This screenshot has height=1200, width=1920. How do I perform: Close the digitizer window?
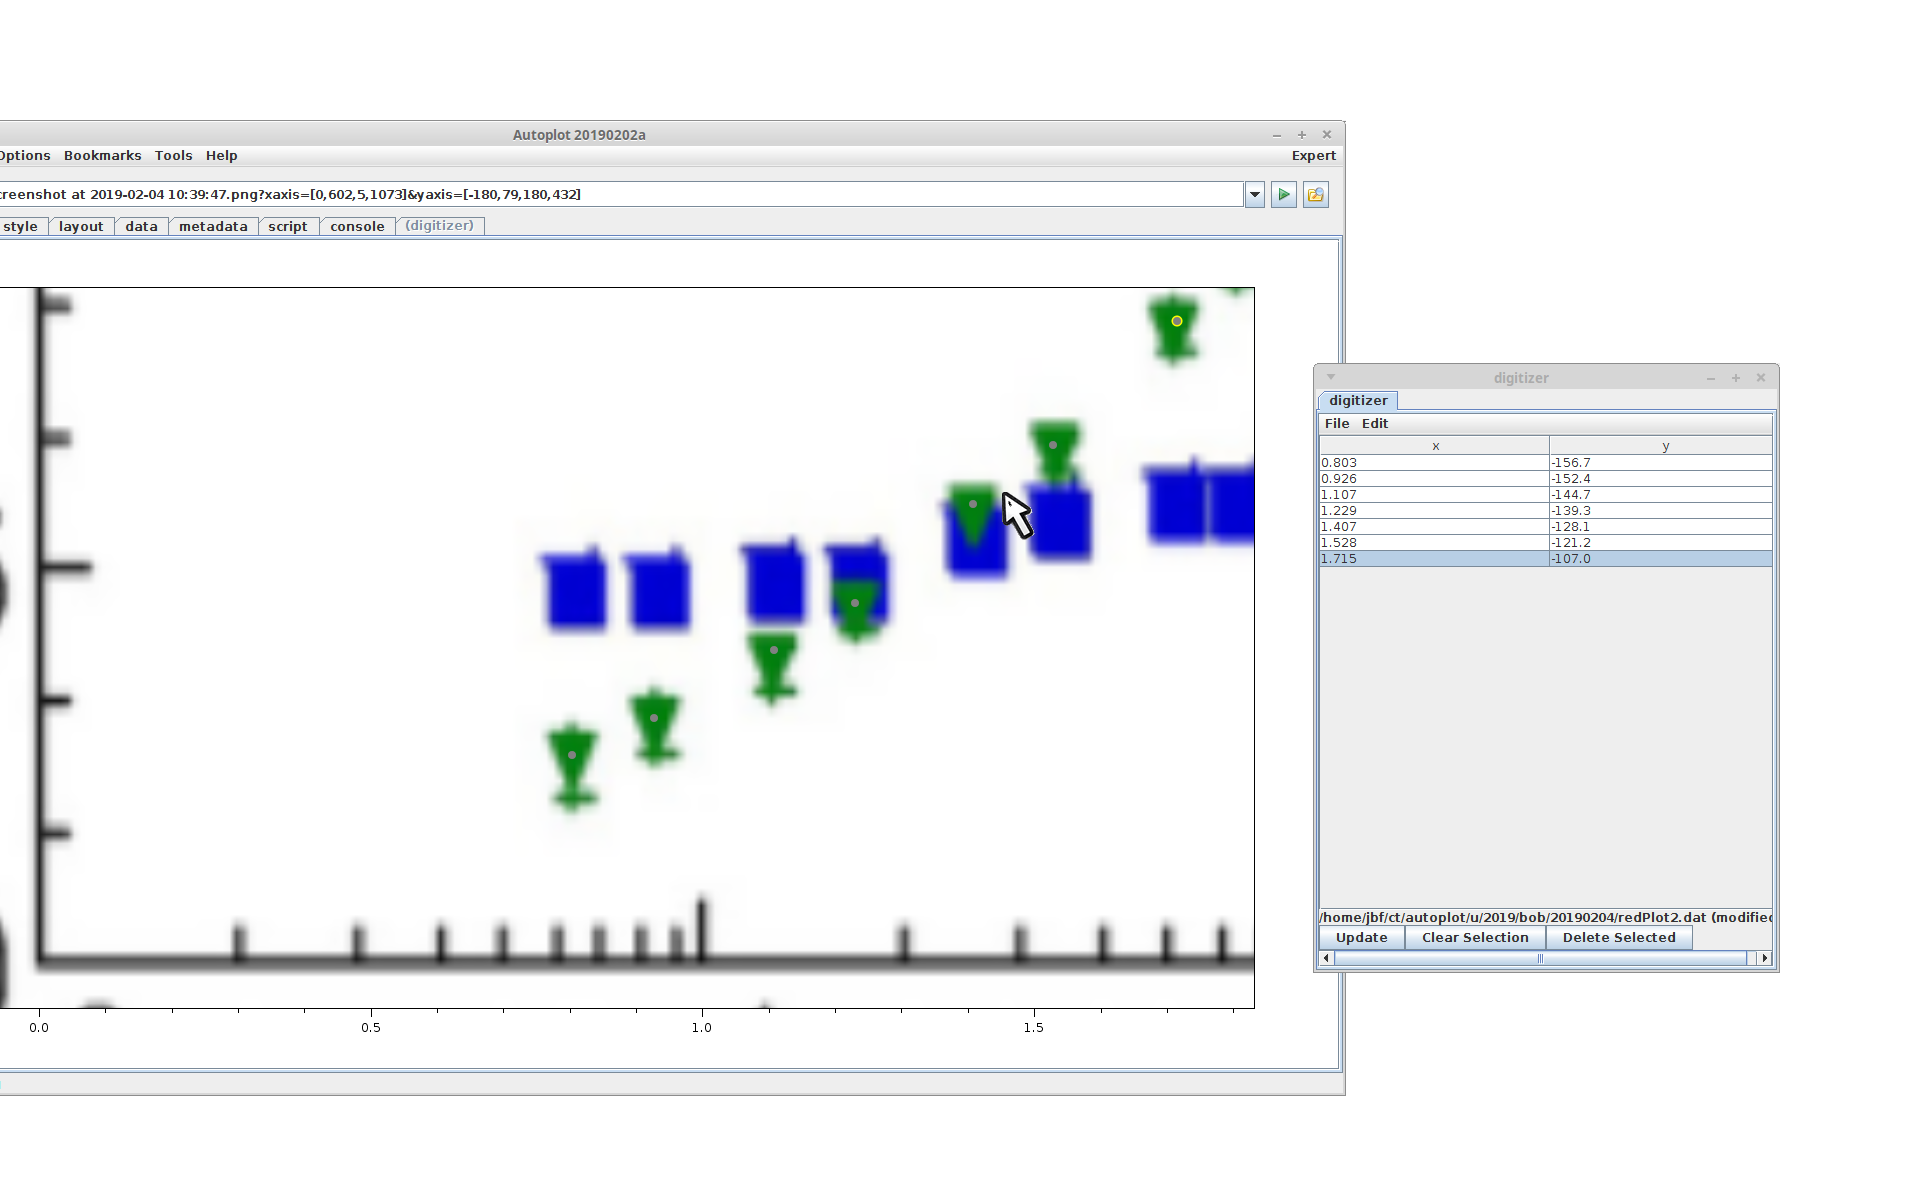click(x=1761, y=378)
